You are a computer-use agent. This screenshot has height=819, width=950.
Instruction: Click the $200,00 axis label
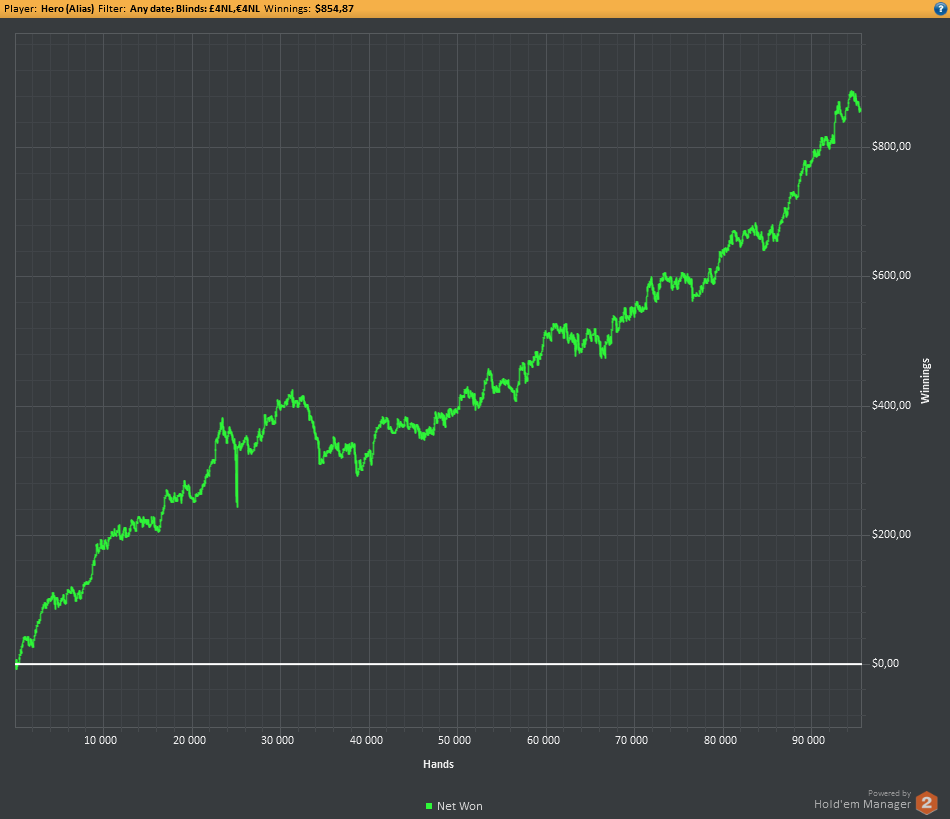coord(891,534)
